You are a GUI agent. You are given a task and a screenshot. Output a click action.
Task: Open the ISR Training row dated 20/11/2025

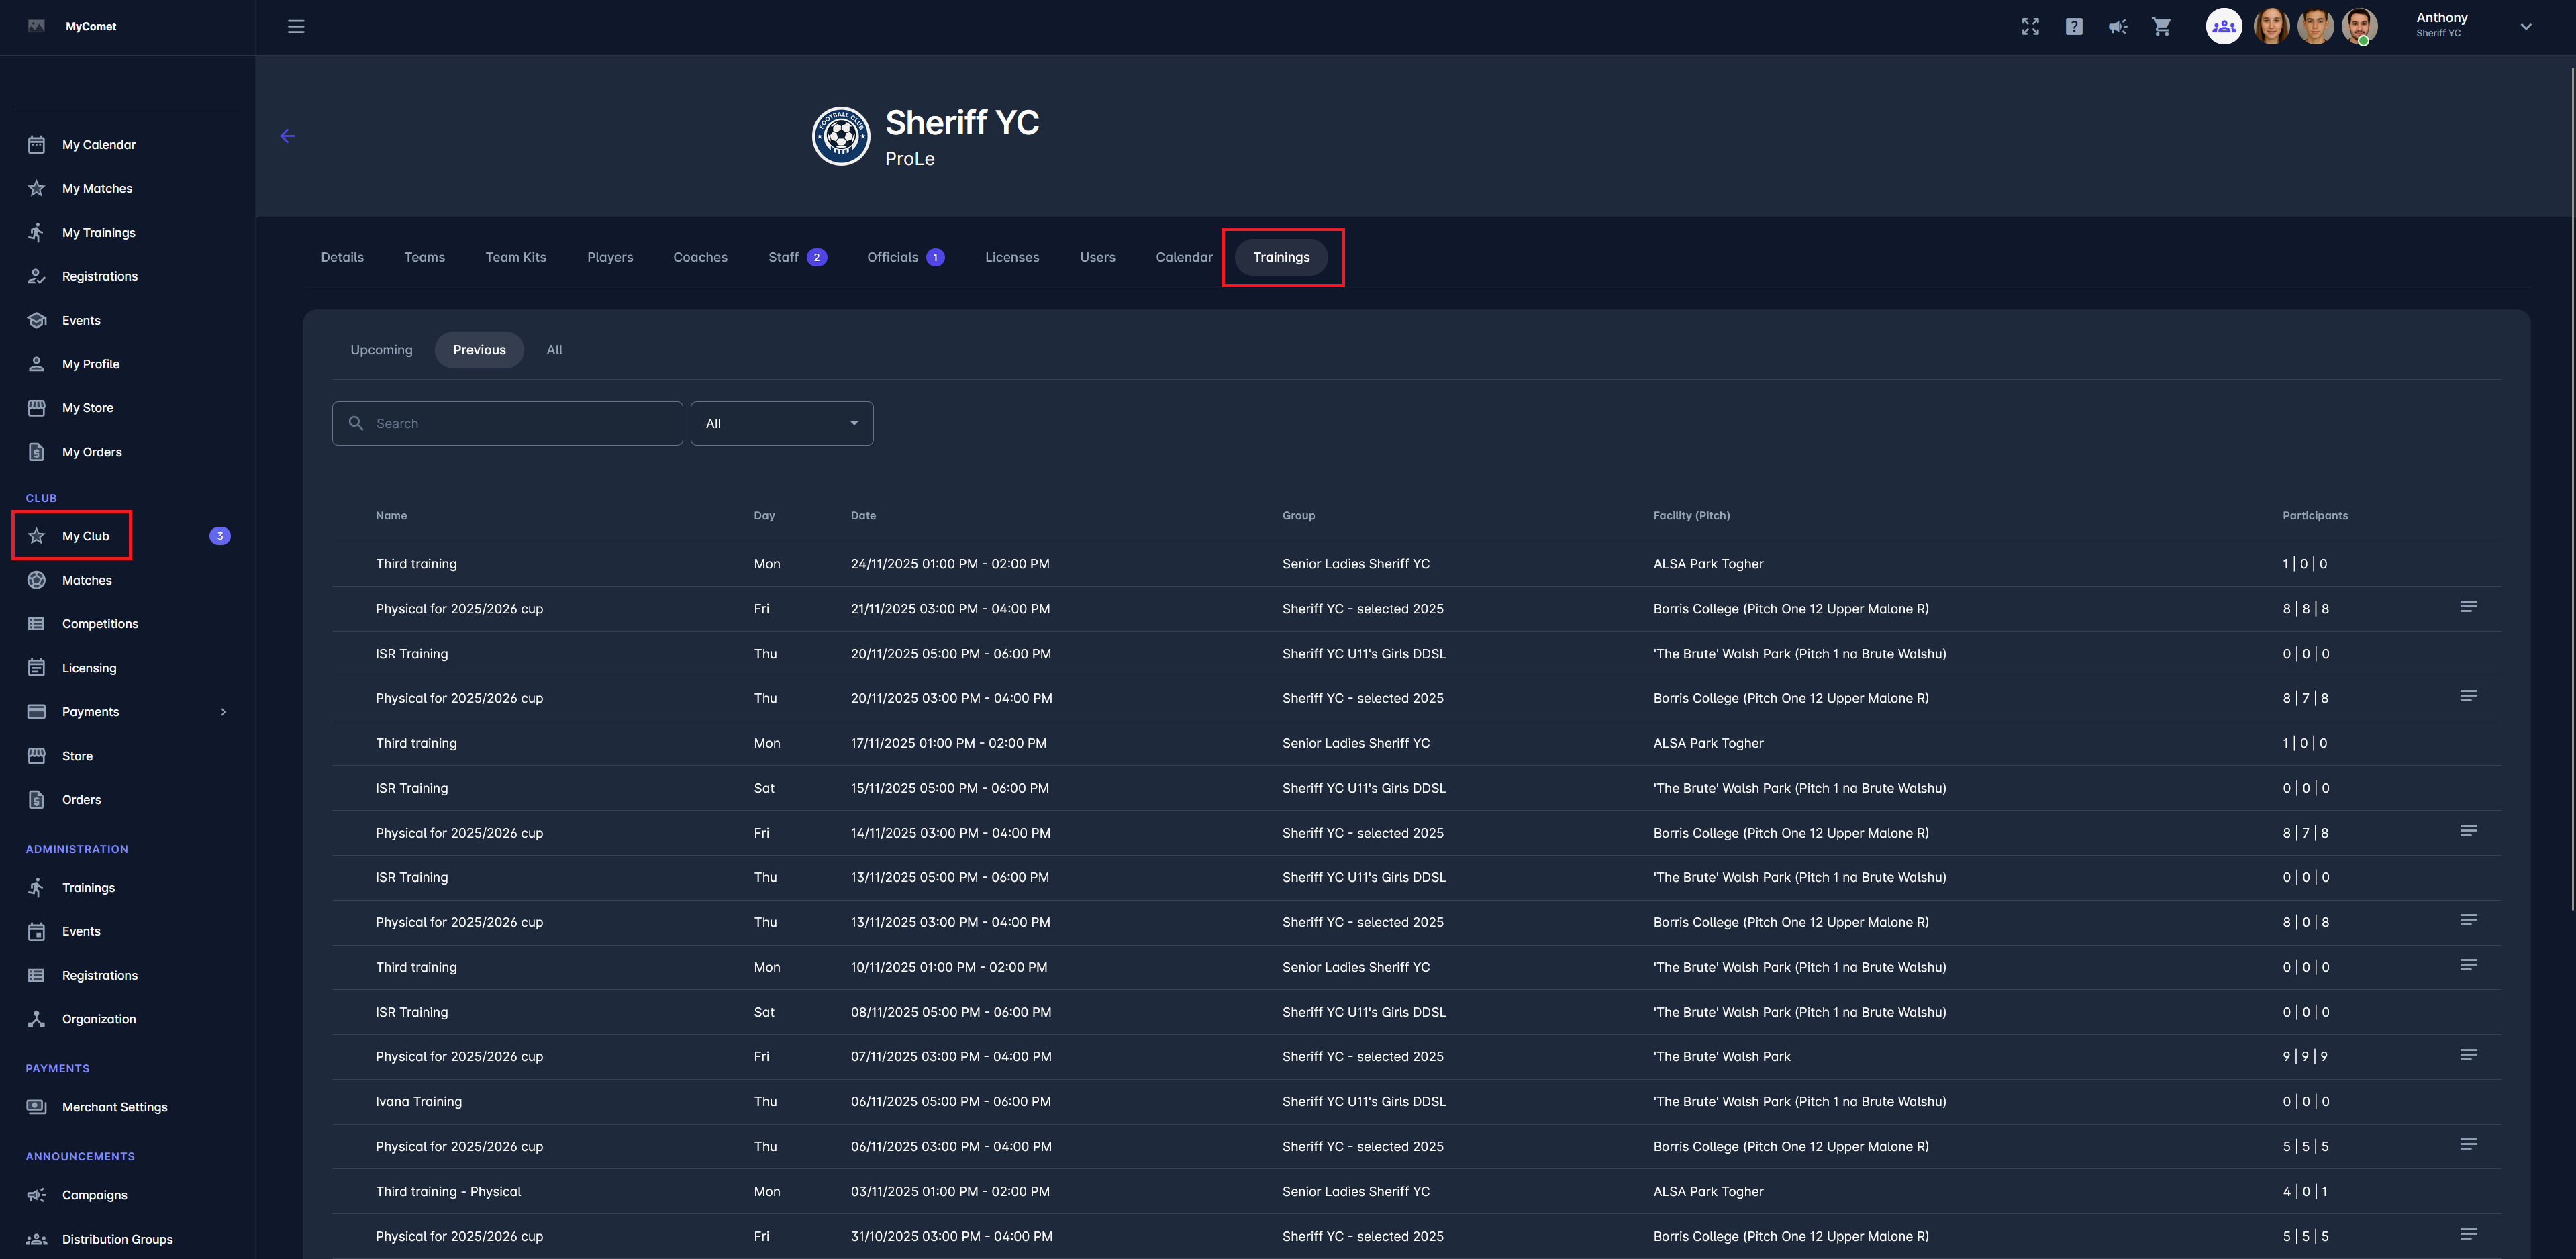coord(412,654)
